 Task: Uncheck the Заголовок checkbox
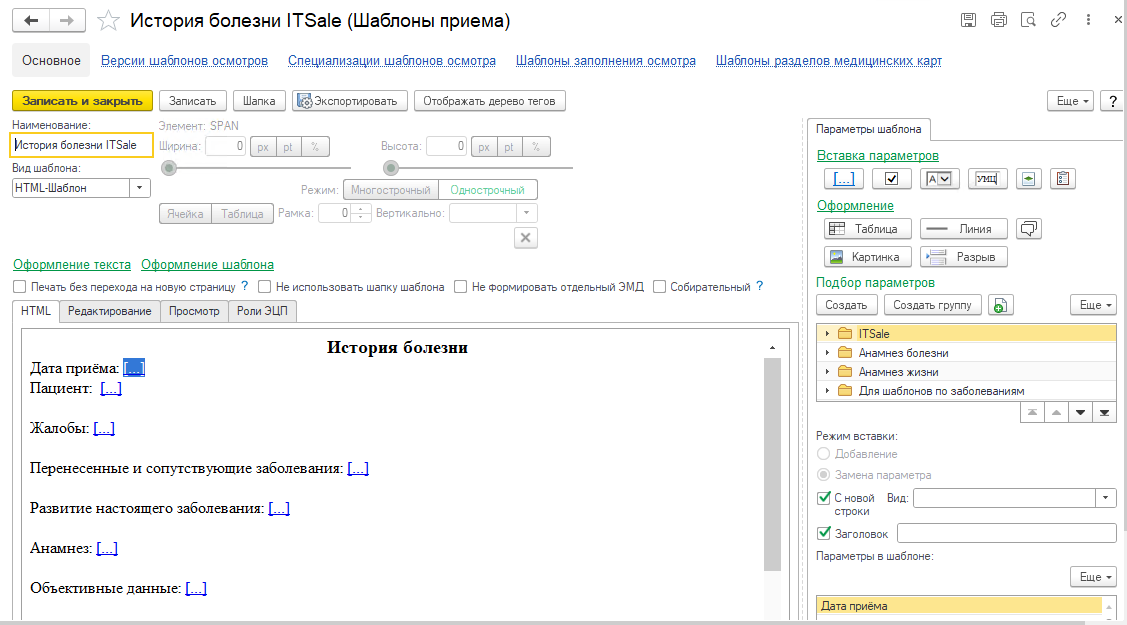(824, 534)
